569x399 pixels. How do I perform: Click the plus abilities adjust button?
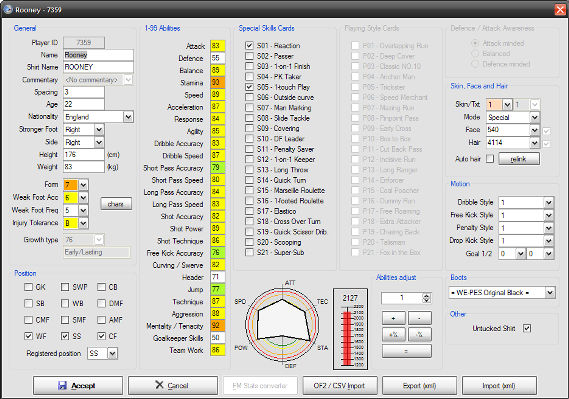click(393, 318)
